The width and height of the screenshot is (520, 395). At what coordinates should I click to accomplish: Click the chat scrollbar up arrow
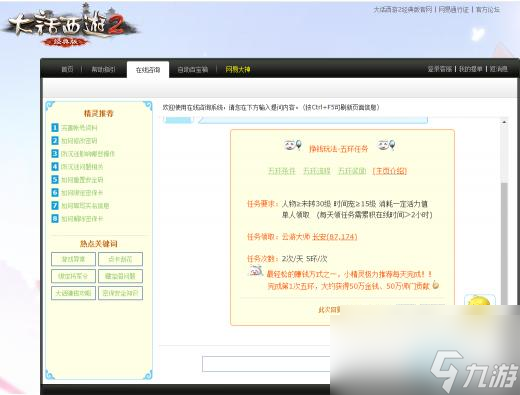coord(504,122)
